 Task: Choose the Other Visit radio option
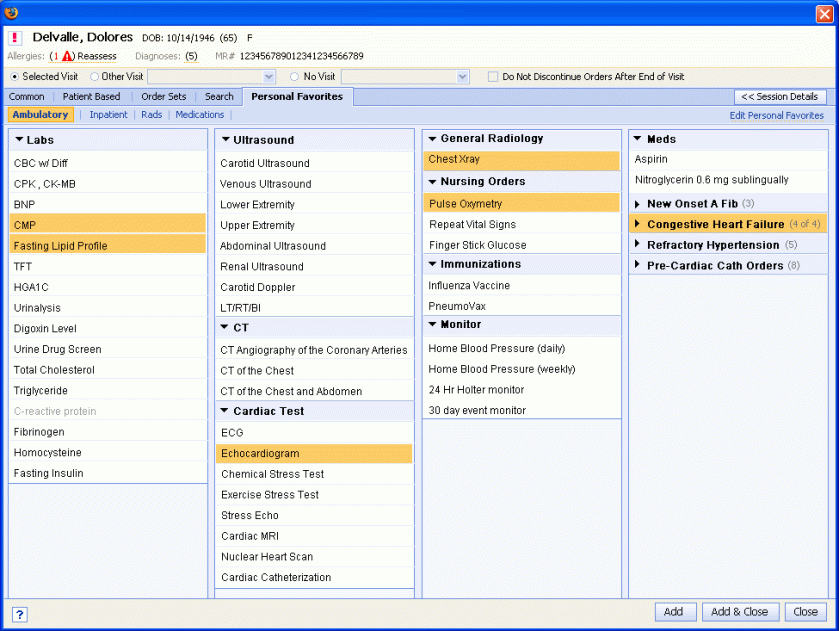[x=94, y=77]
